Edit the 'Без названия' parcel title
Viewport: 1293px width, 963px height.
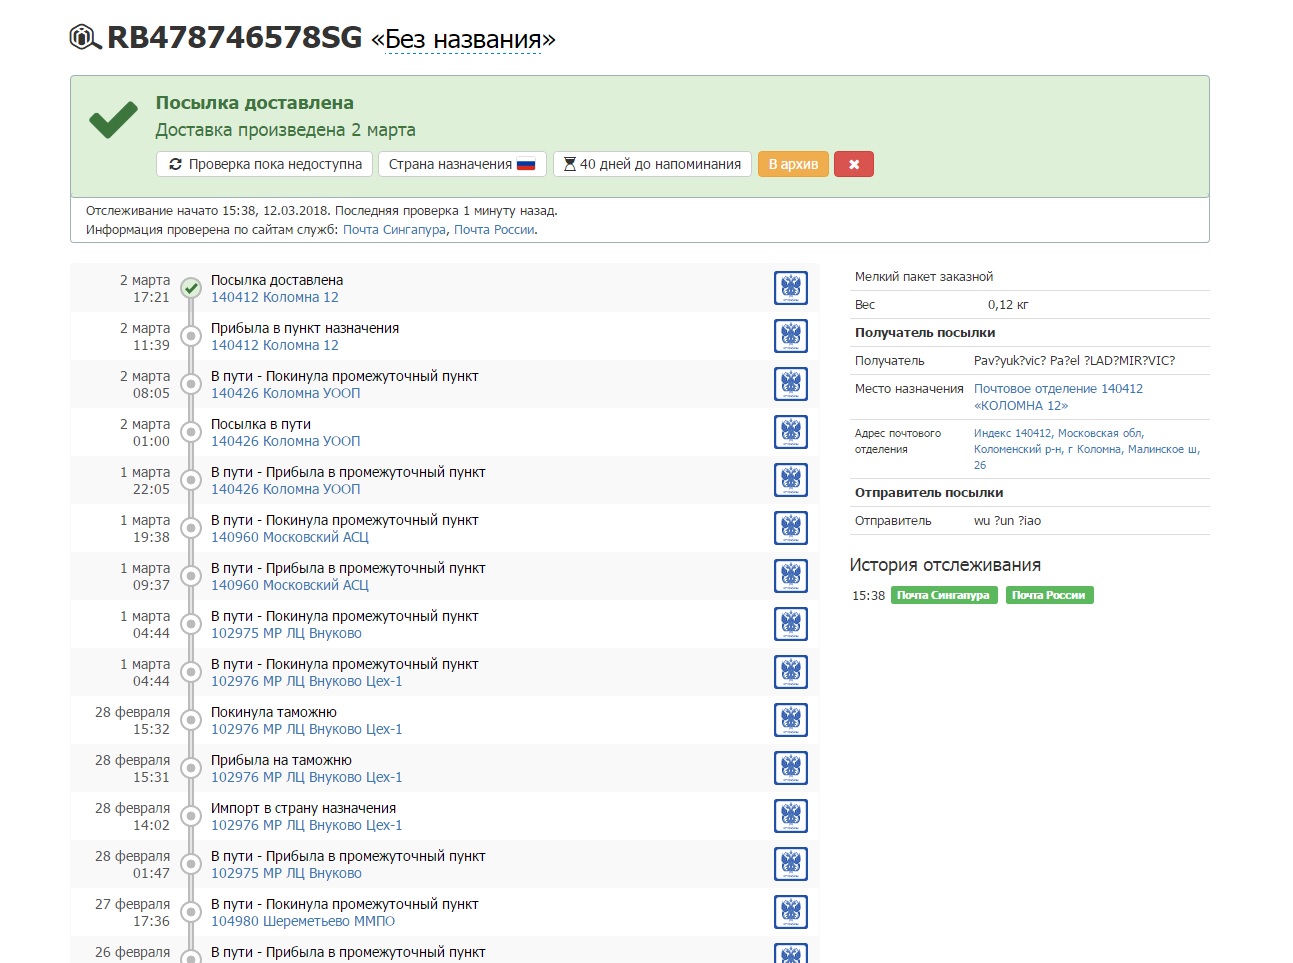[463, 40]
